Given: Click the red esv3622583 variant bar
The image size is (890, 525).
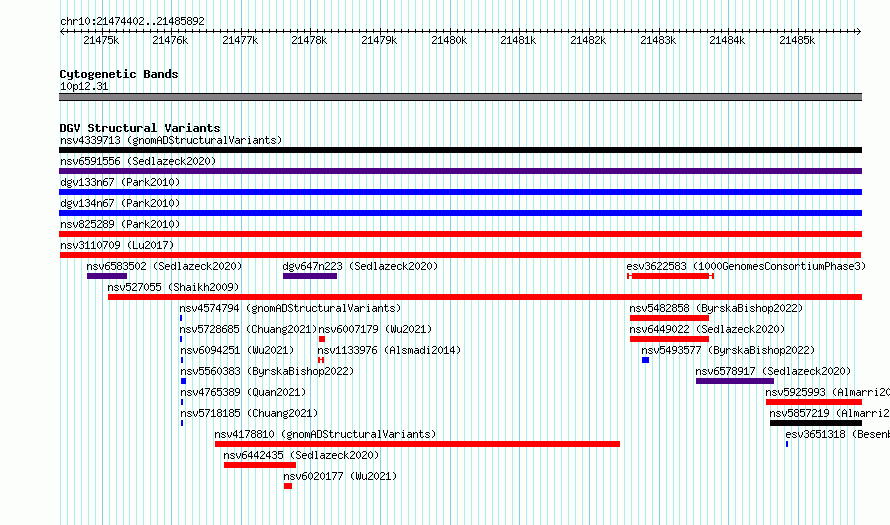Looking at the screenshot, I should 670,276.
